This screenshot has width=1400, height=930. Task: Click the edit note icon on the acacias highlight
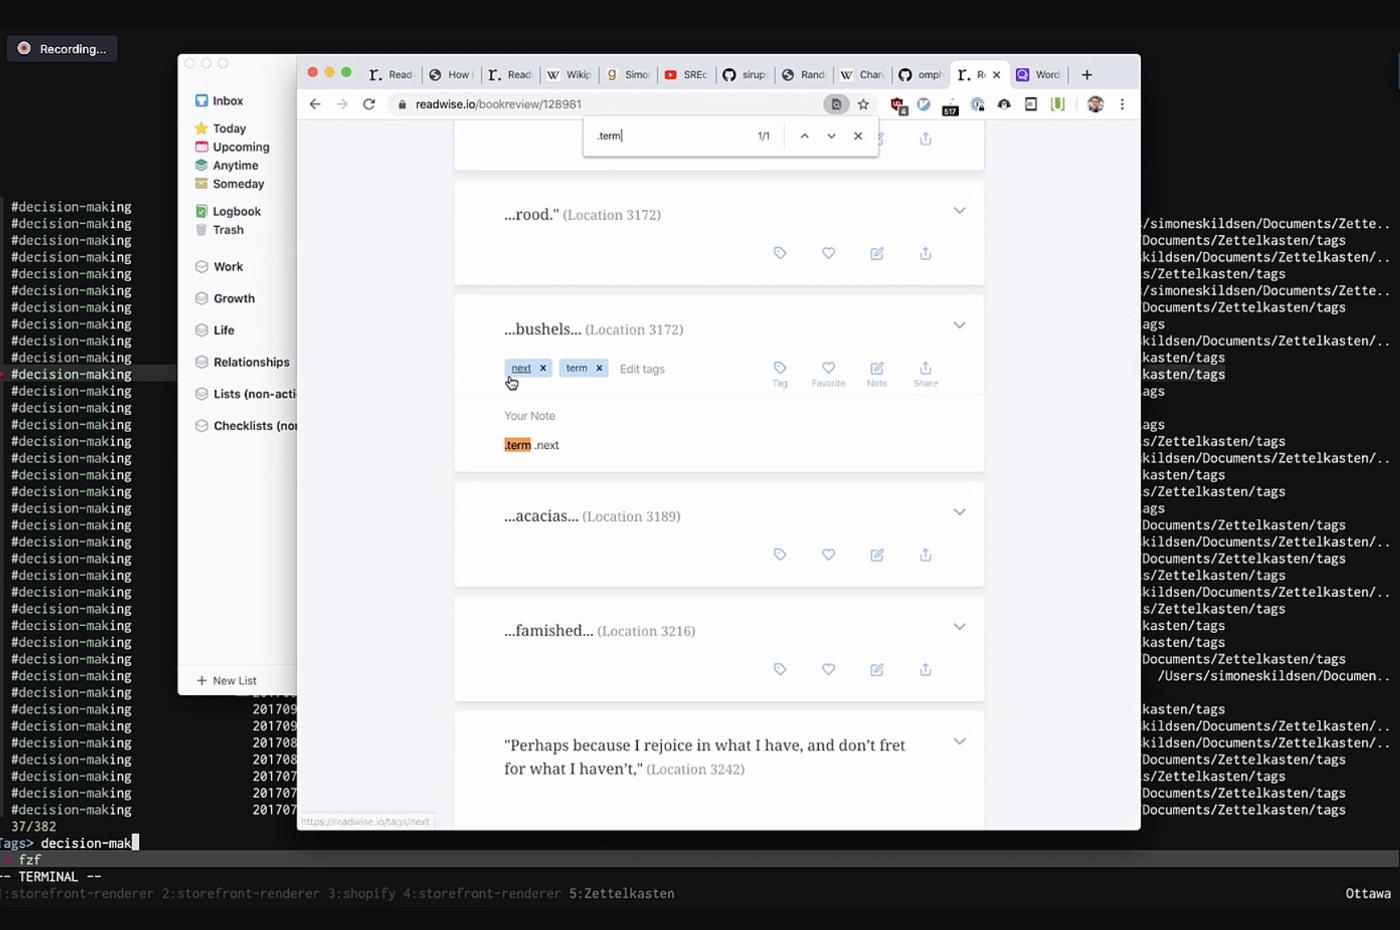pos(877,555)
